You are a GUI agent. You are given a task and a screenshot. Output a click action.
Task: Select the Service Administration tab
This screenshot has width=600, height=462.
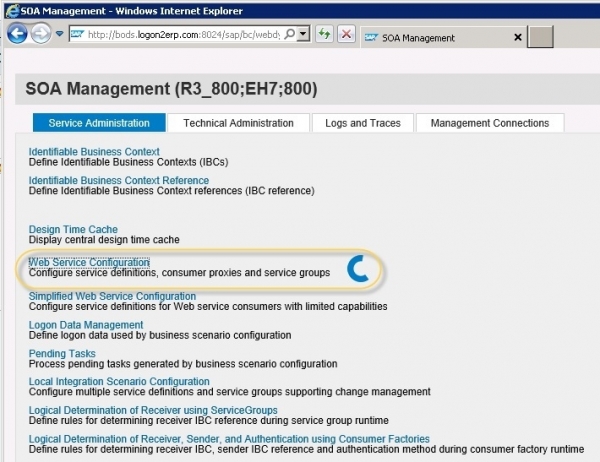click(99, 123)
